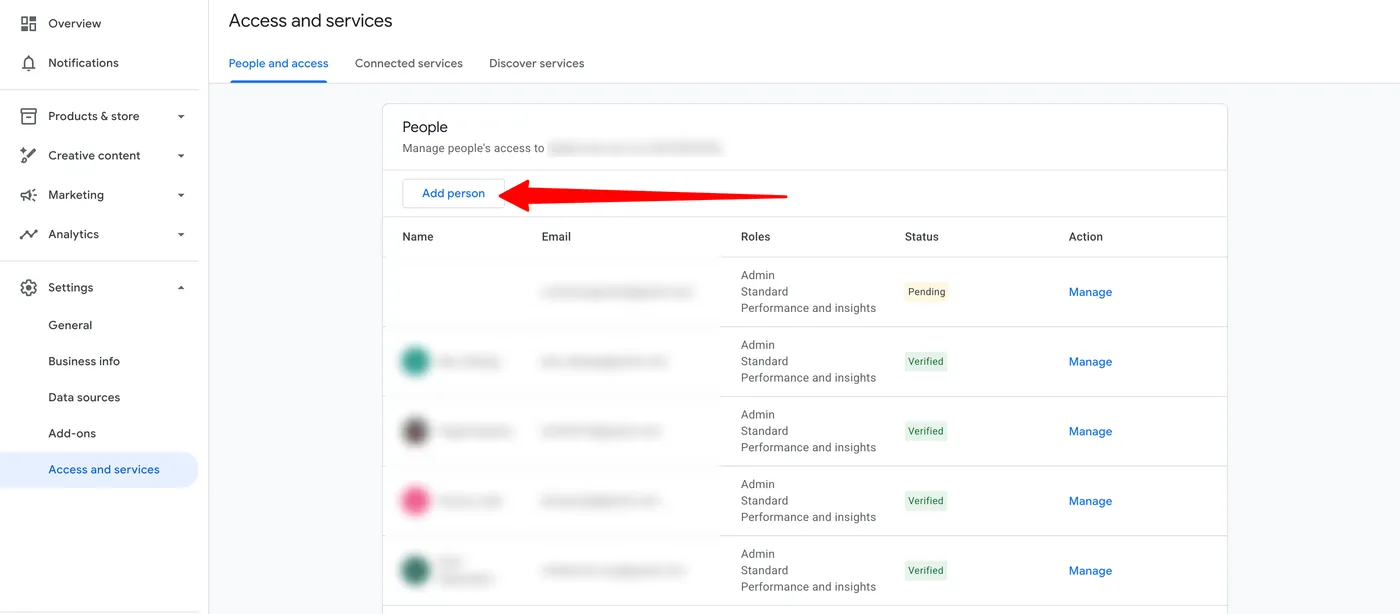Click the Roles column header

coord(756,237)
